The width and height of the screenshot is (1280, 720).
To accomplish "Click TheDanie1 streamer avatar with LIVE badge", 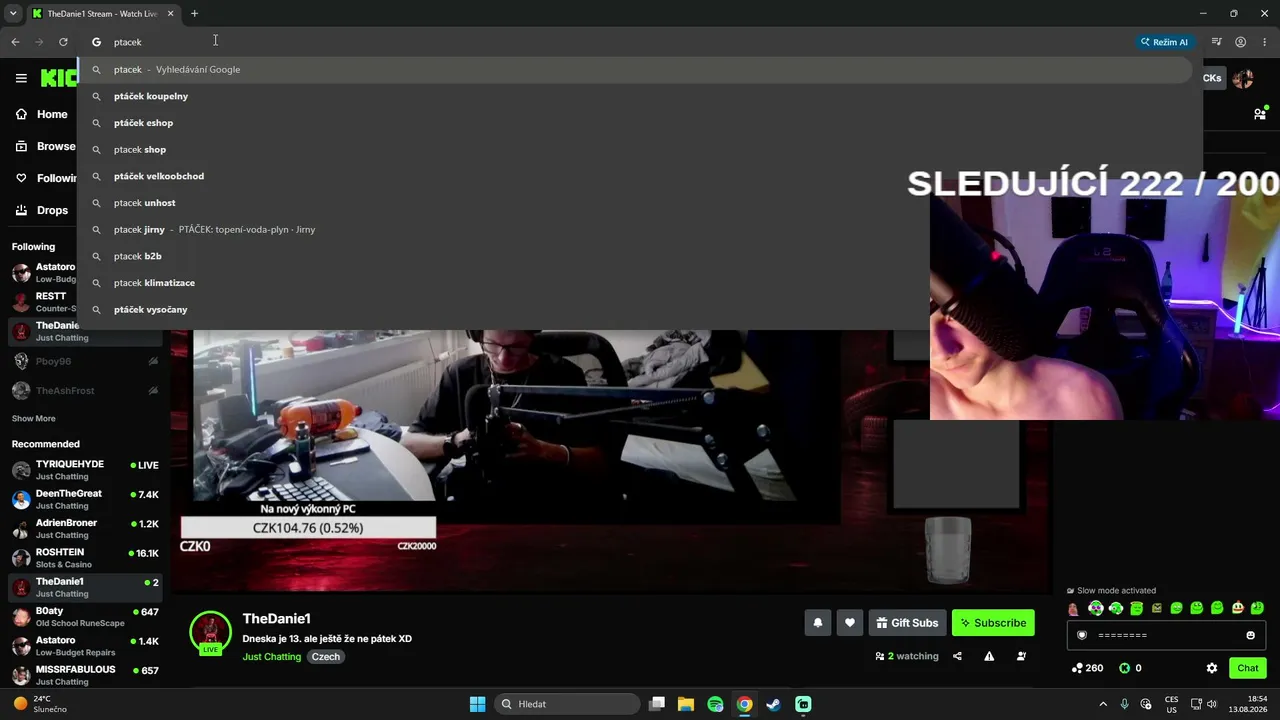I will [211, 633].
